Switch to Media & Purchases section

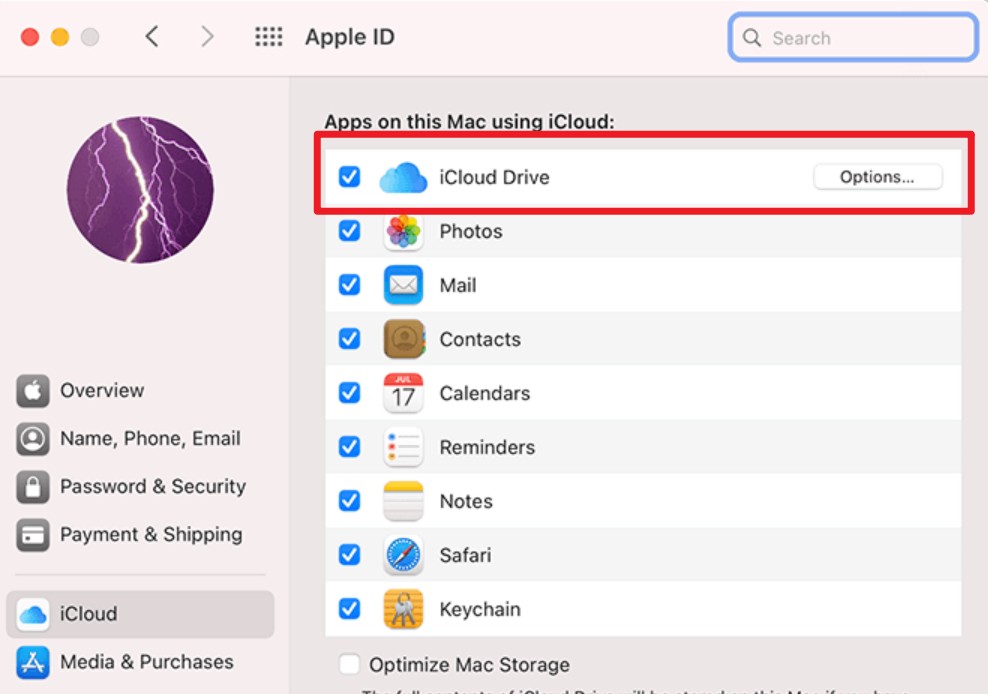pyautogui.click(x=148, y=662)
